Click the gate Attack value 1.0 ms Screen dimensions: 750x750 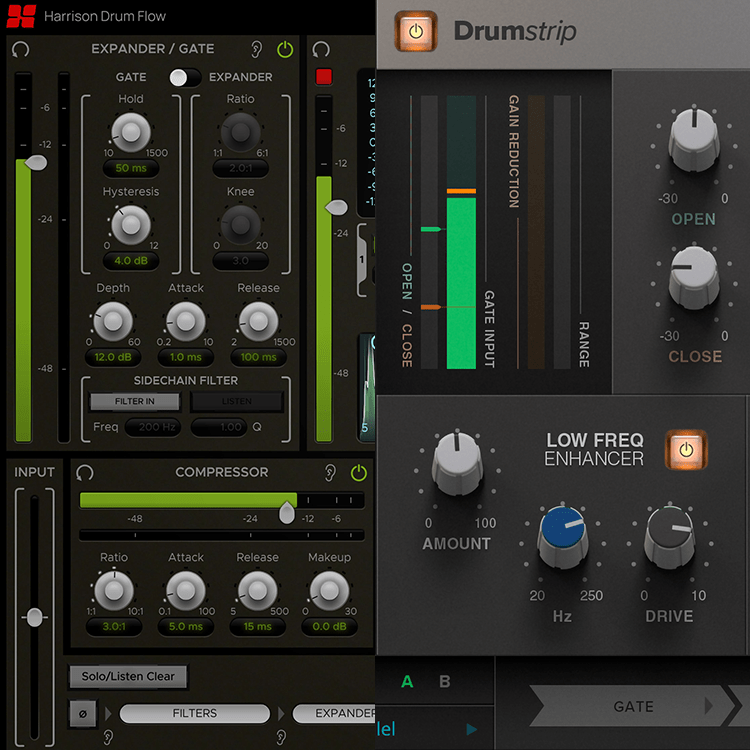coord(186,357)
